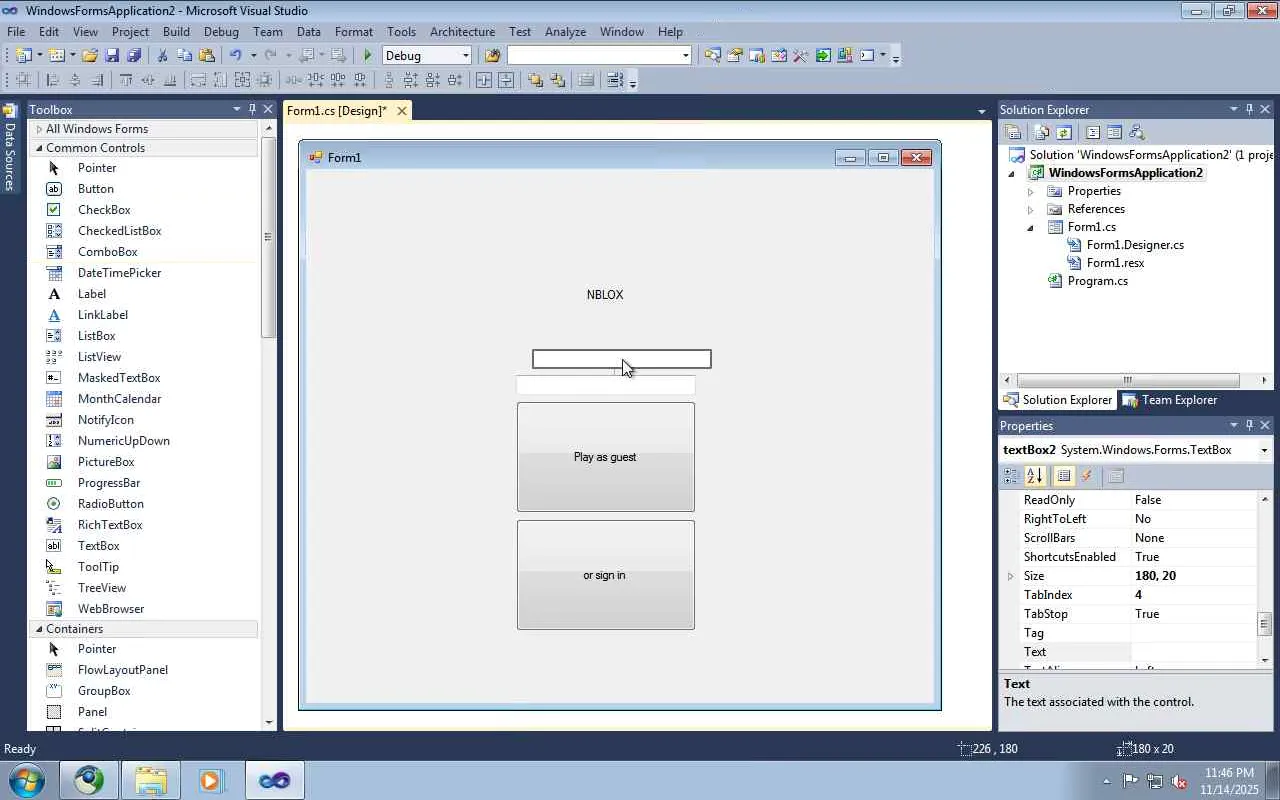Viewport: 1280px width, 800px height.
Task: Click the Send to Back layout icon
Action: 557,81
